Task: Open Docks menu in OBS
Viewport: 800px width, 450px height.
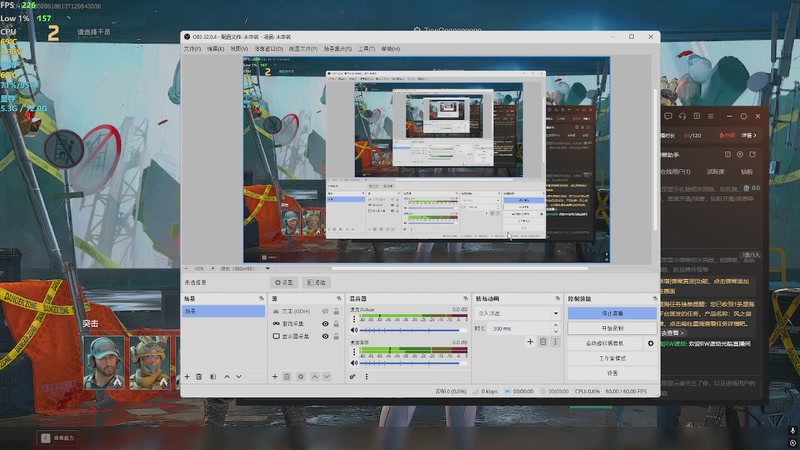Action: pos(268,49)
